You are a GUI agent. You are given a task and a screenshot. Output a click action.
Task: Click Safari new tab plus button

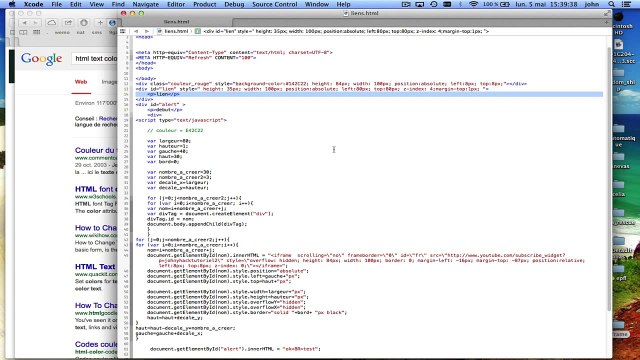click(x=100, y=23)
